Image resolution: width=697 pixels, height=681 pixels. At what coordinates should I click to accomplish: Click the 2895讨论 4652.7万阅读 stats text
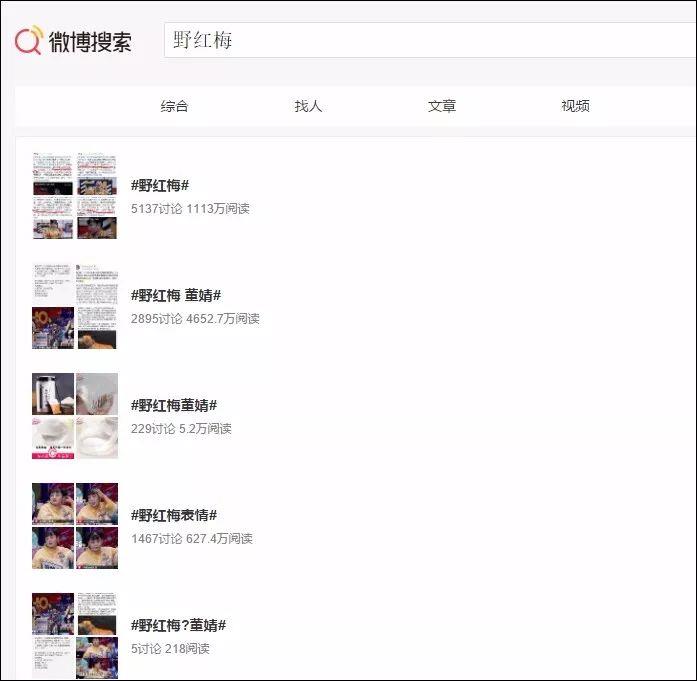click(195, 319)
